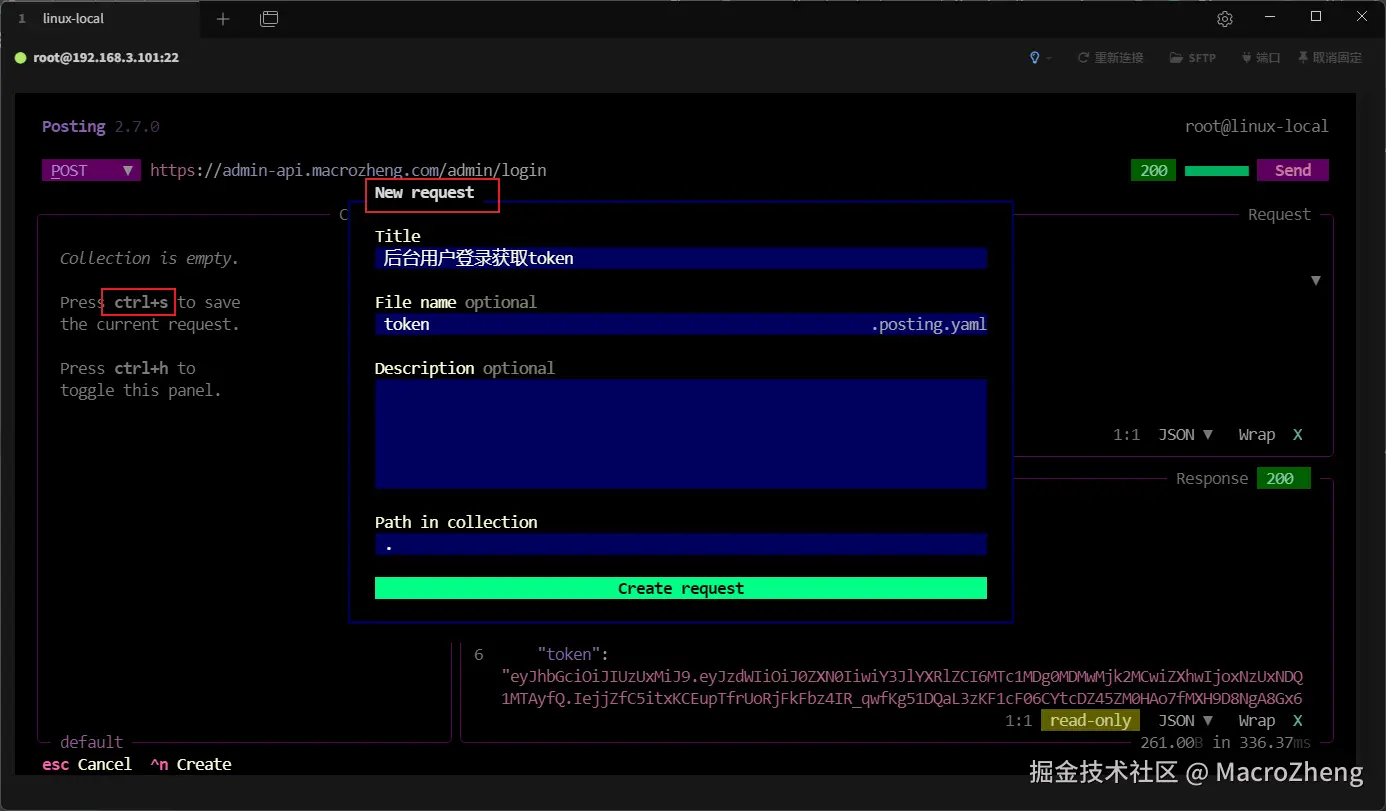The width and height of the screenshot is (1386, 811).
Task: Toggle Wrap in the Response panel
Action: 1270,720
